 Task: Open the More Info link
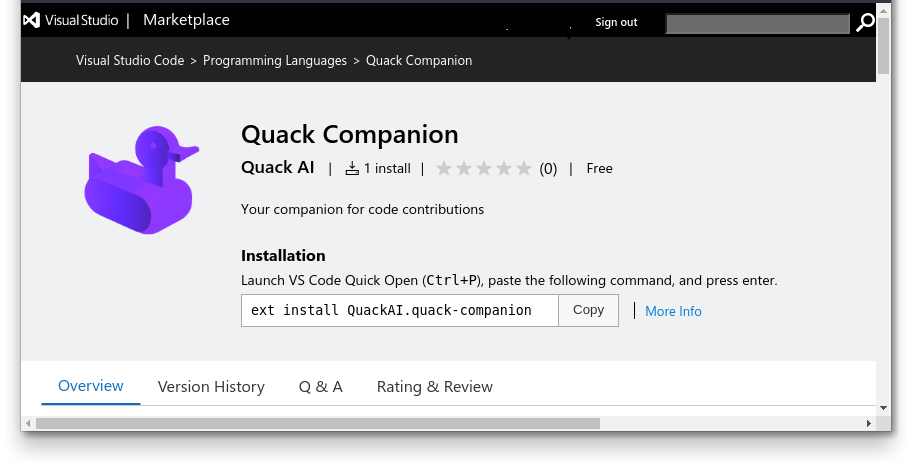click(673, 311)
